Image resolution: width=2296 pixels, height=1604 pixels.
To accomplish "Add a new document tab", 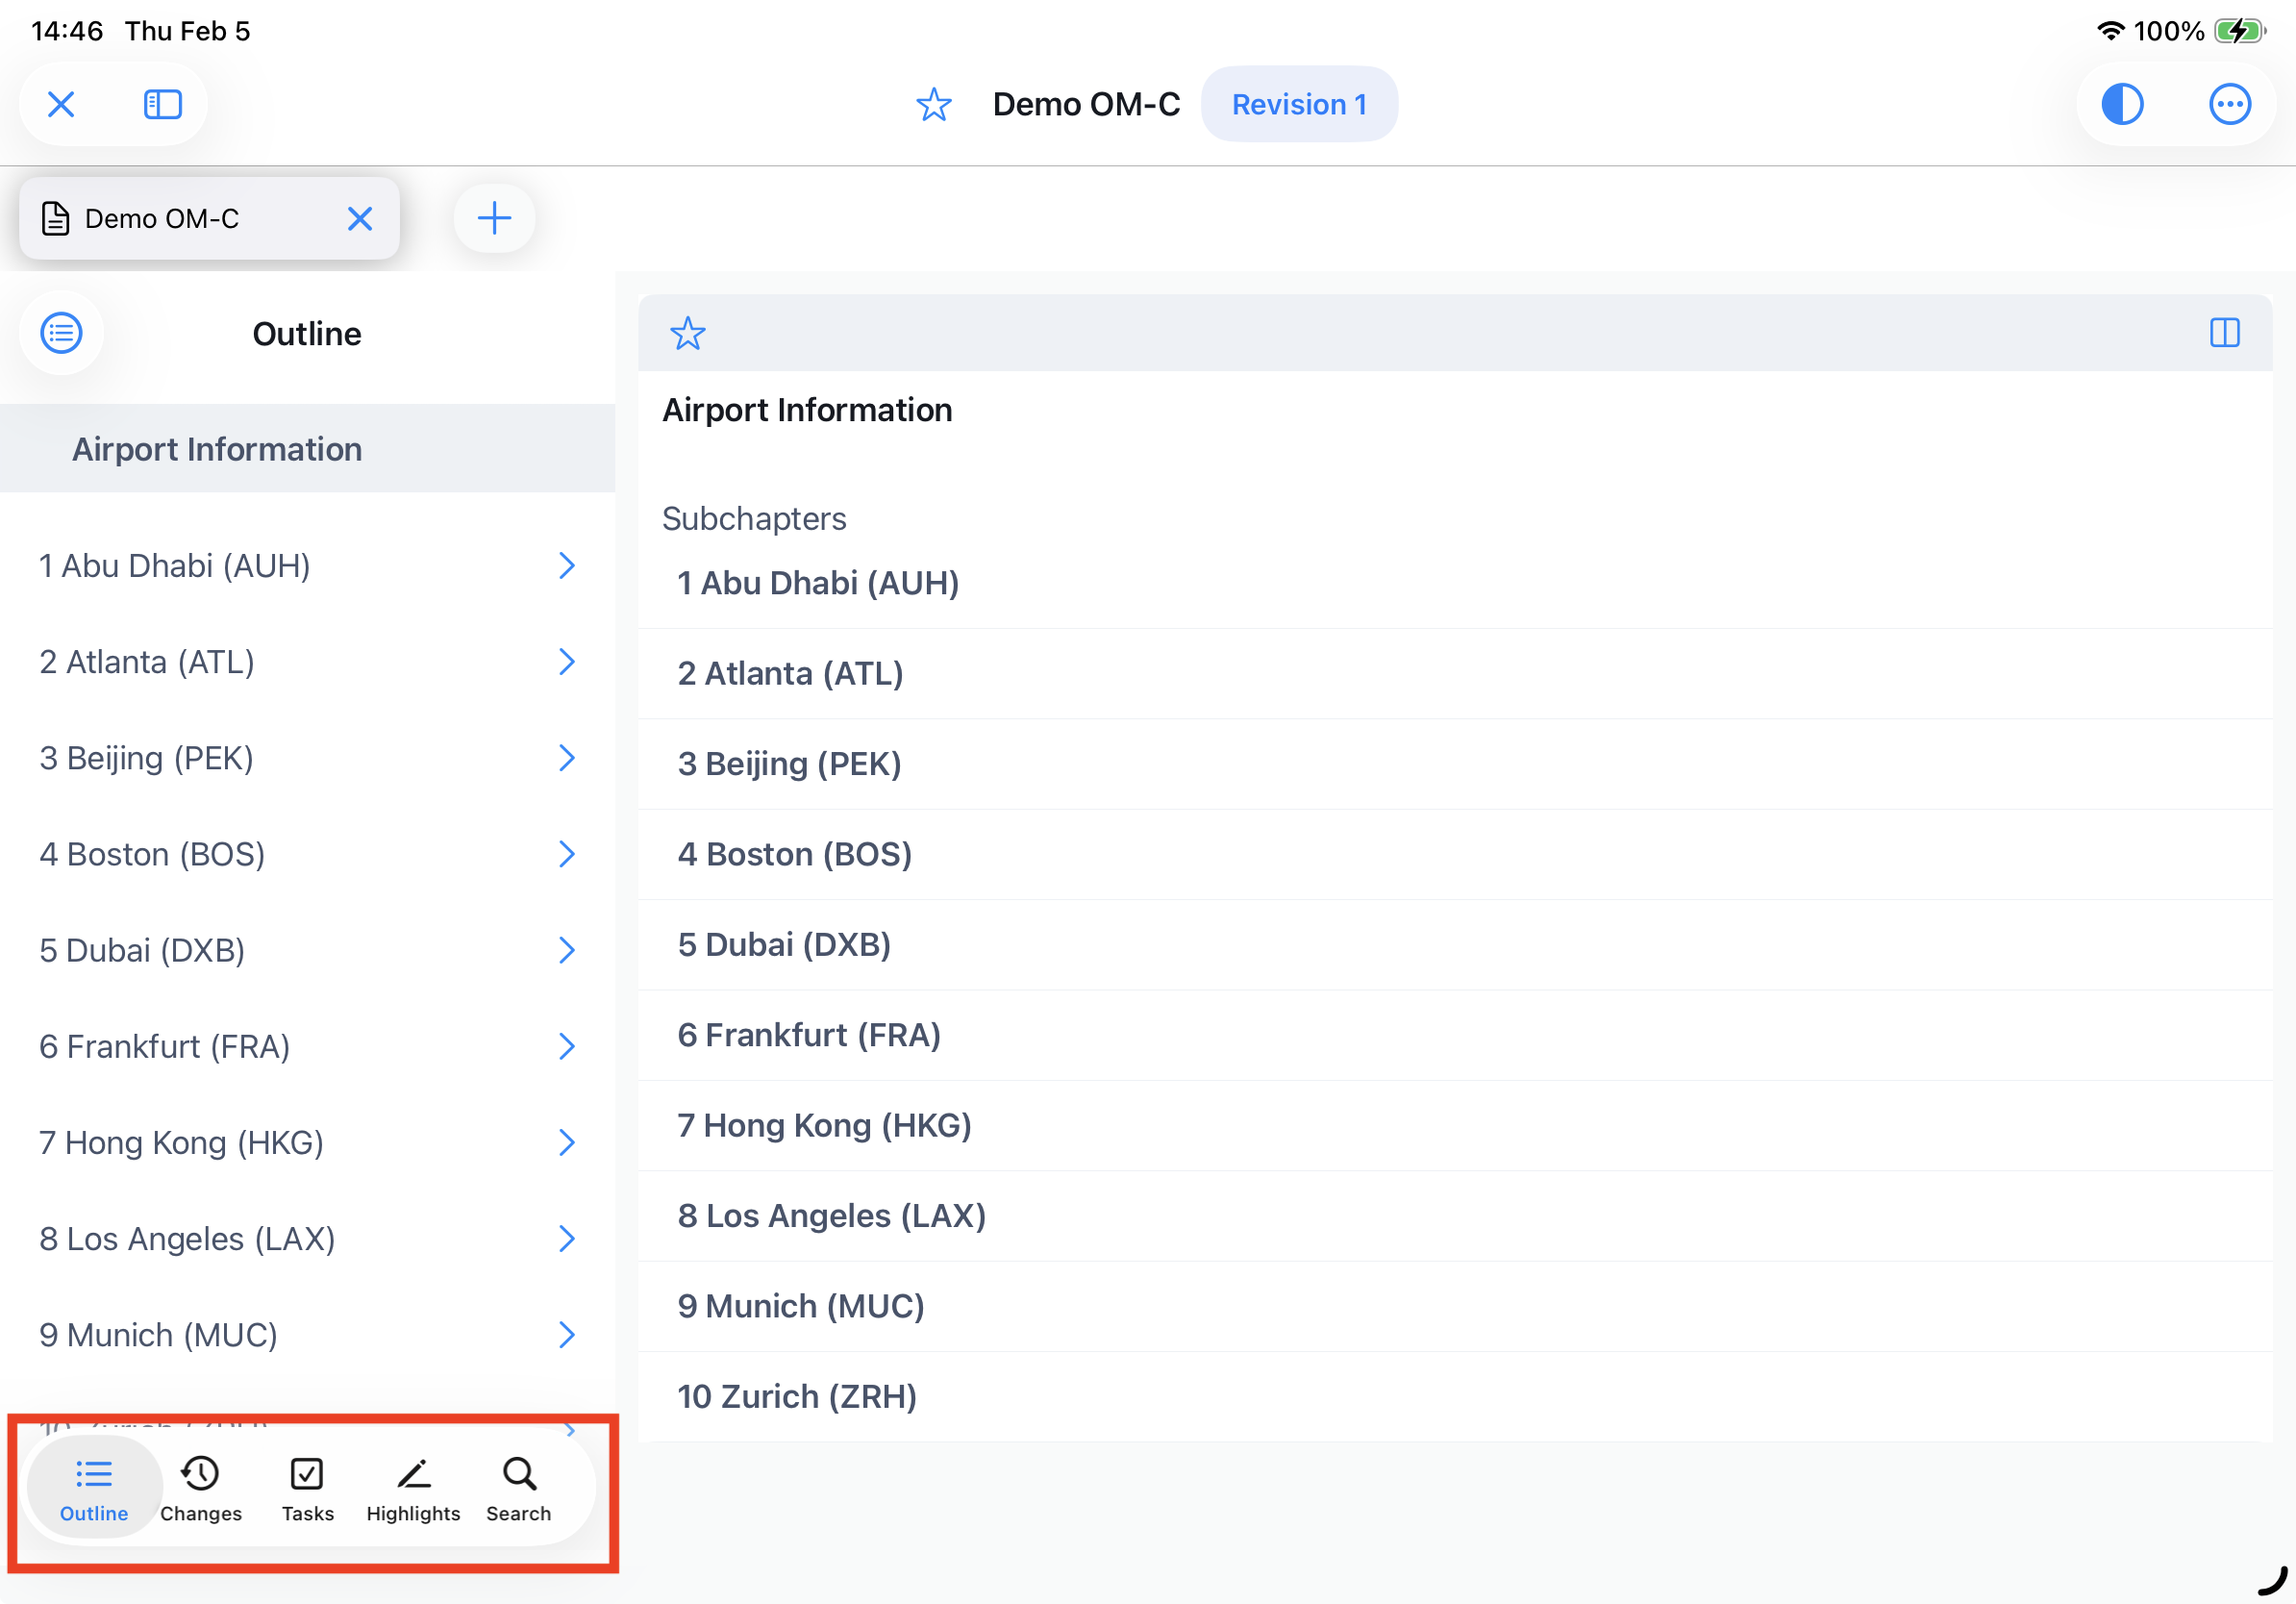I will point(494,218).
